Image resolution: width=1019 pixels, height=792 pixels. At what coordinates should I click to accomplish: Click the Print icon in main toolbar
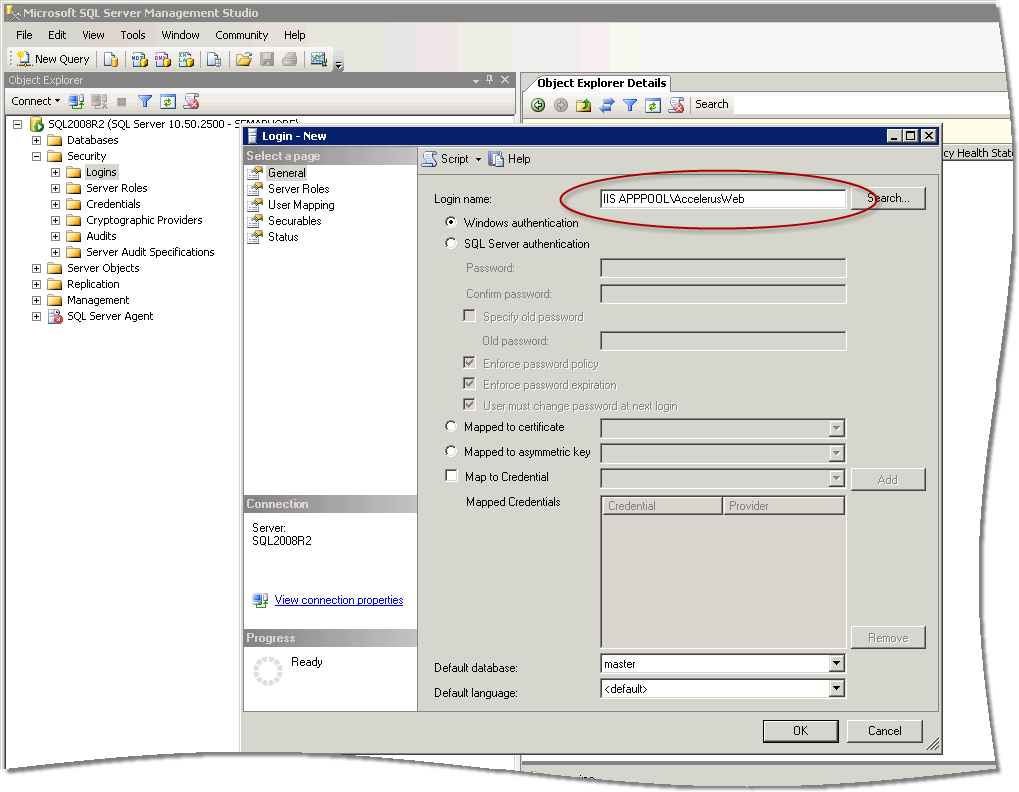[x=290, y=60]
